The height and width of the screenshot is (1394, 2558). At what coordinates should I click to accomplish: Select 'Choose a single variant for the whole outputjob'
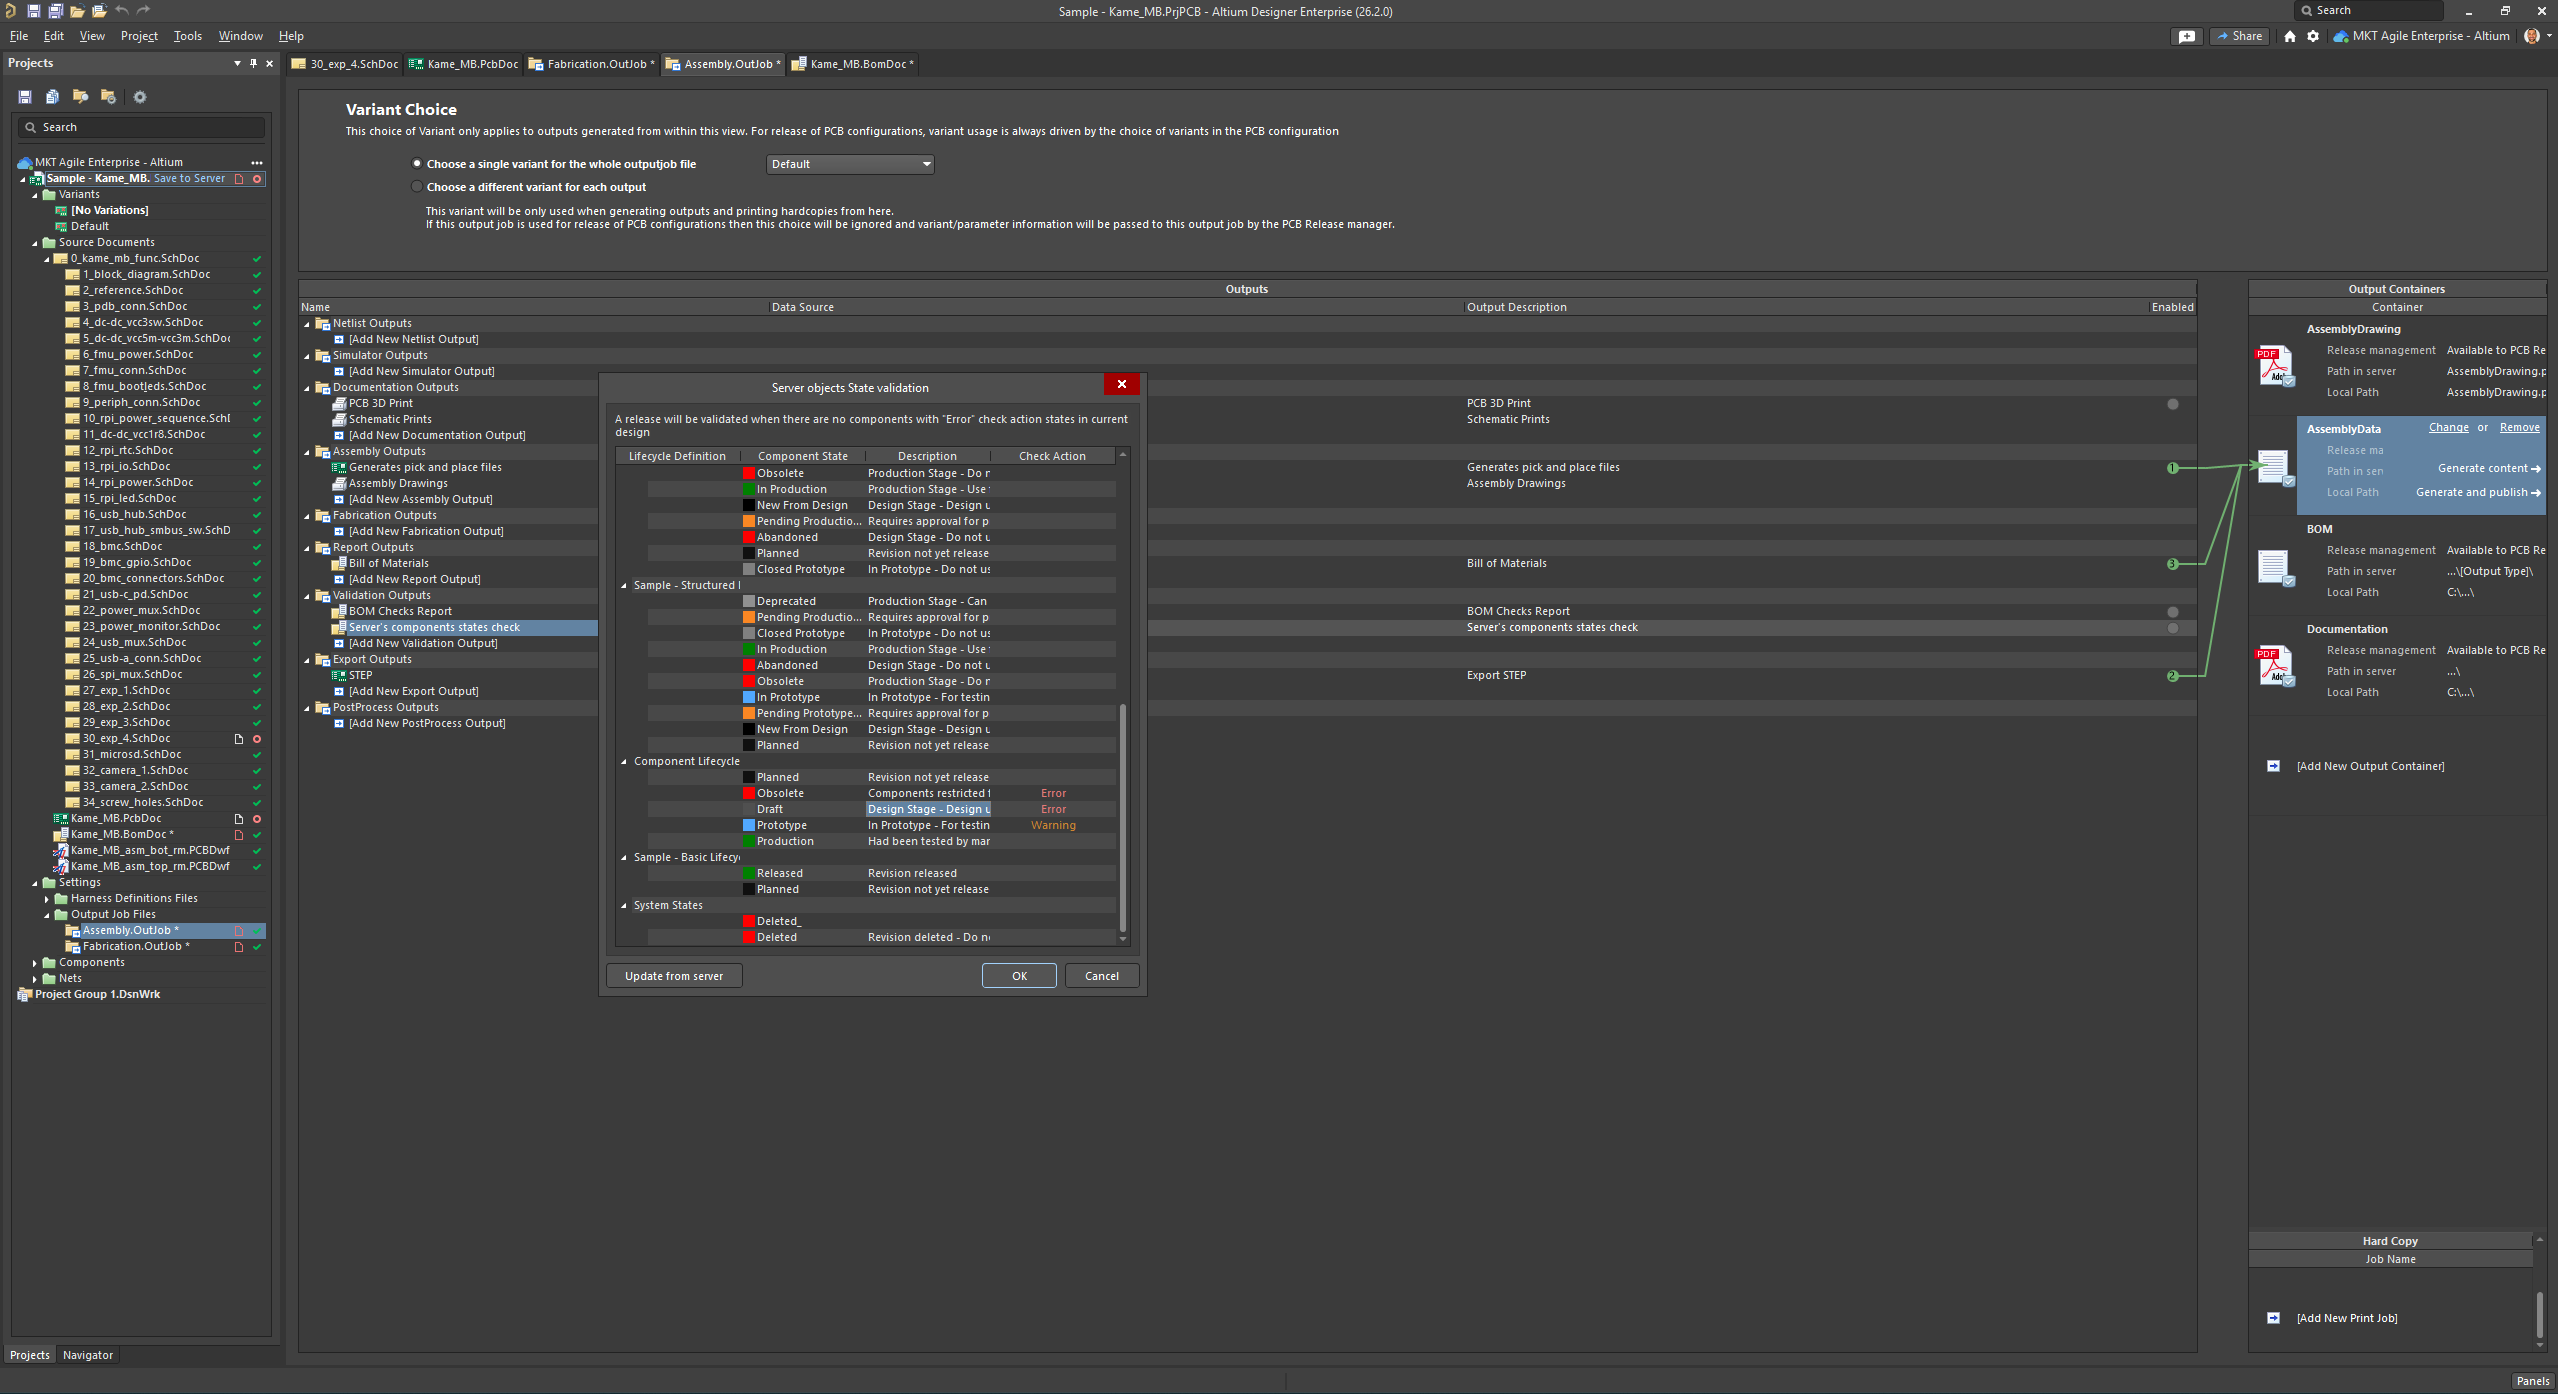(x=417, y=163)
